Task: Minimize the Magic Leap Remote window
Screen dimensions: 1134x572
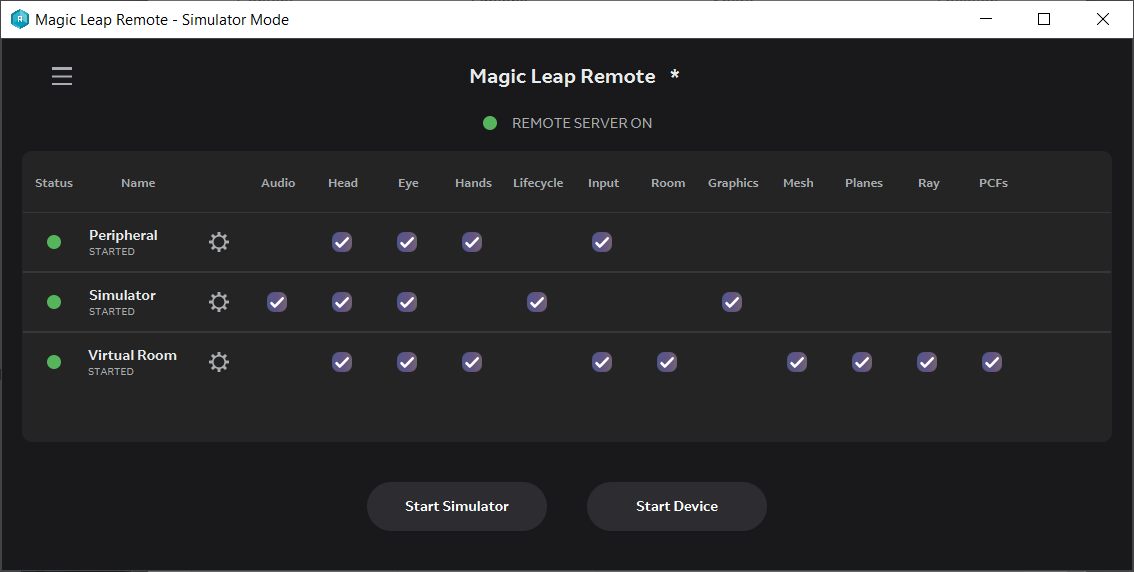Action: (x=986, y=20)
